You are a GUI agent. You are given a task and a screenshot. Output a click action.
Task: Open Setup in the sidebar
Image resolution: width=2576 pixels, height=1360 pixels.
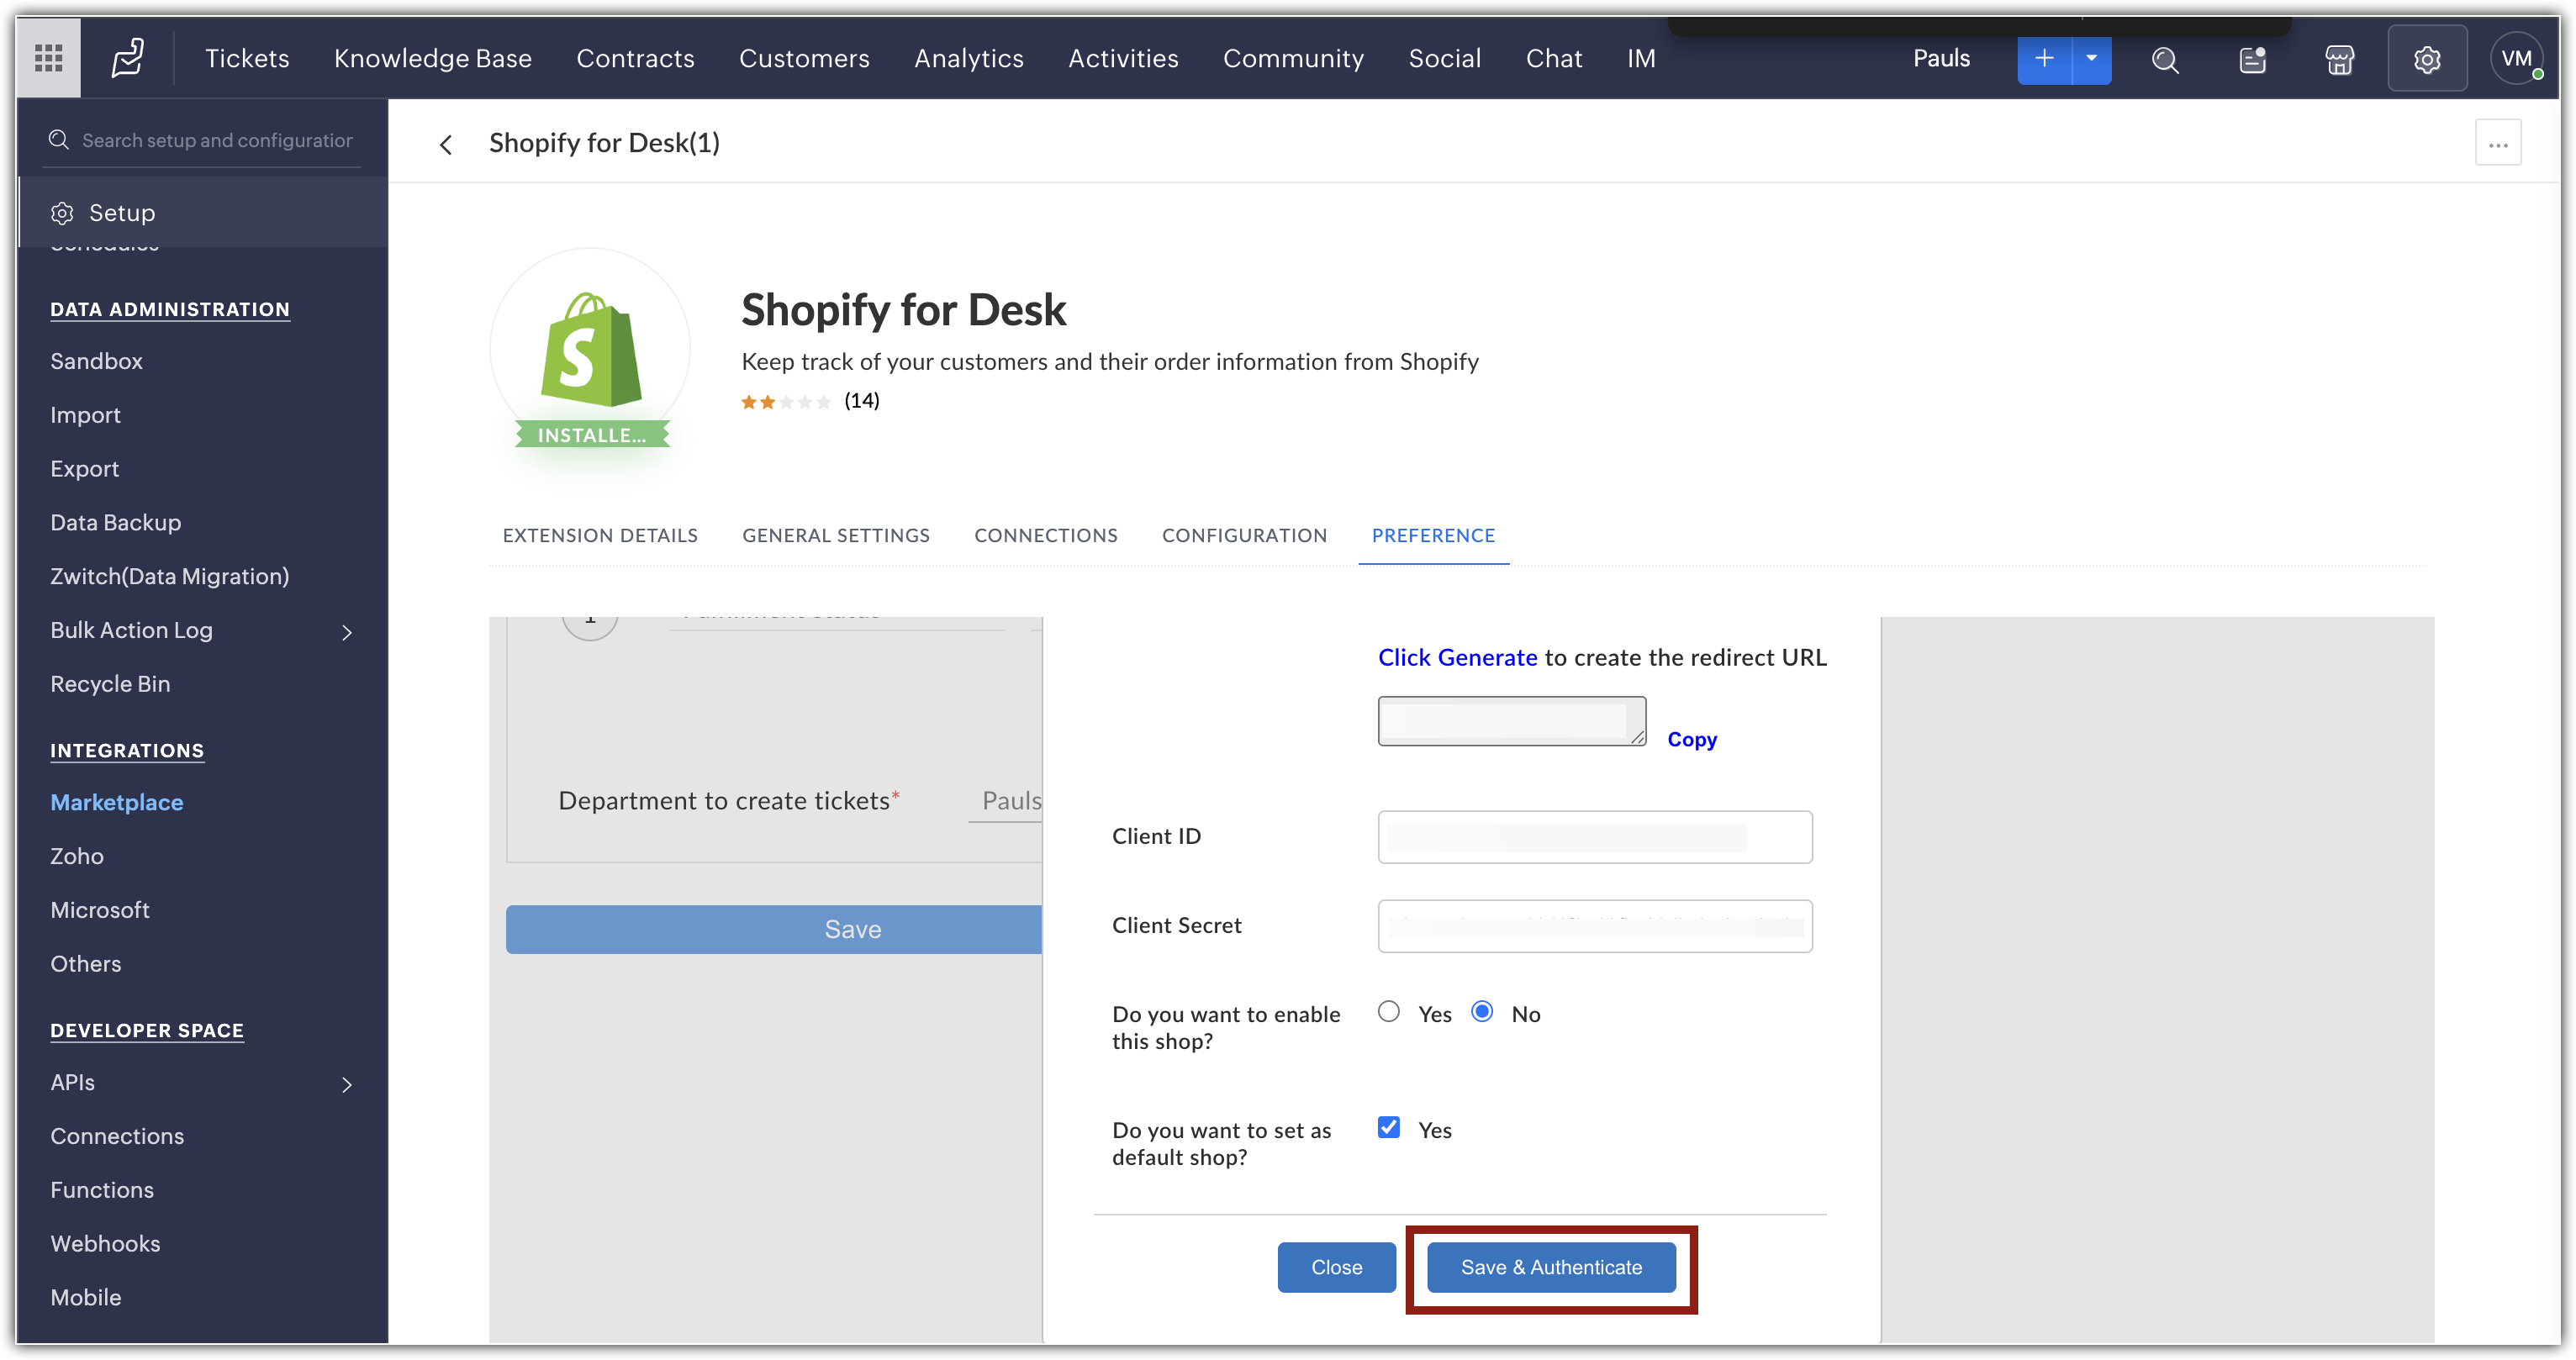pos(203,213)
